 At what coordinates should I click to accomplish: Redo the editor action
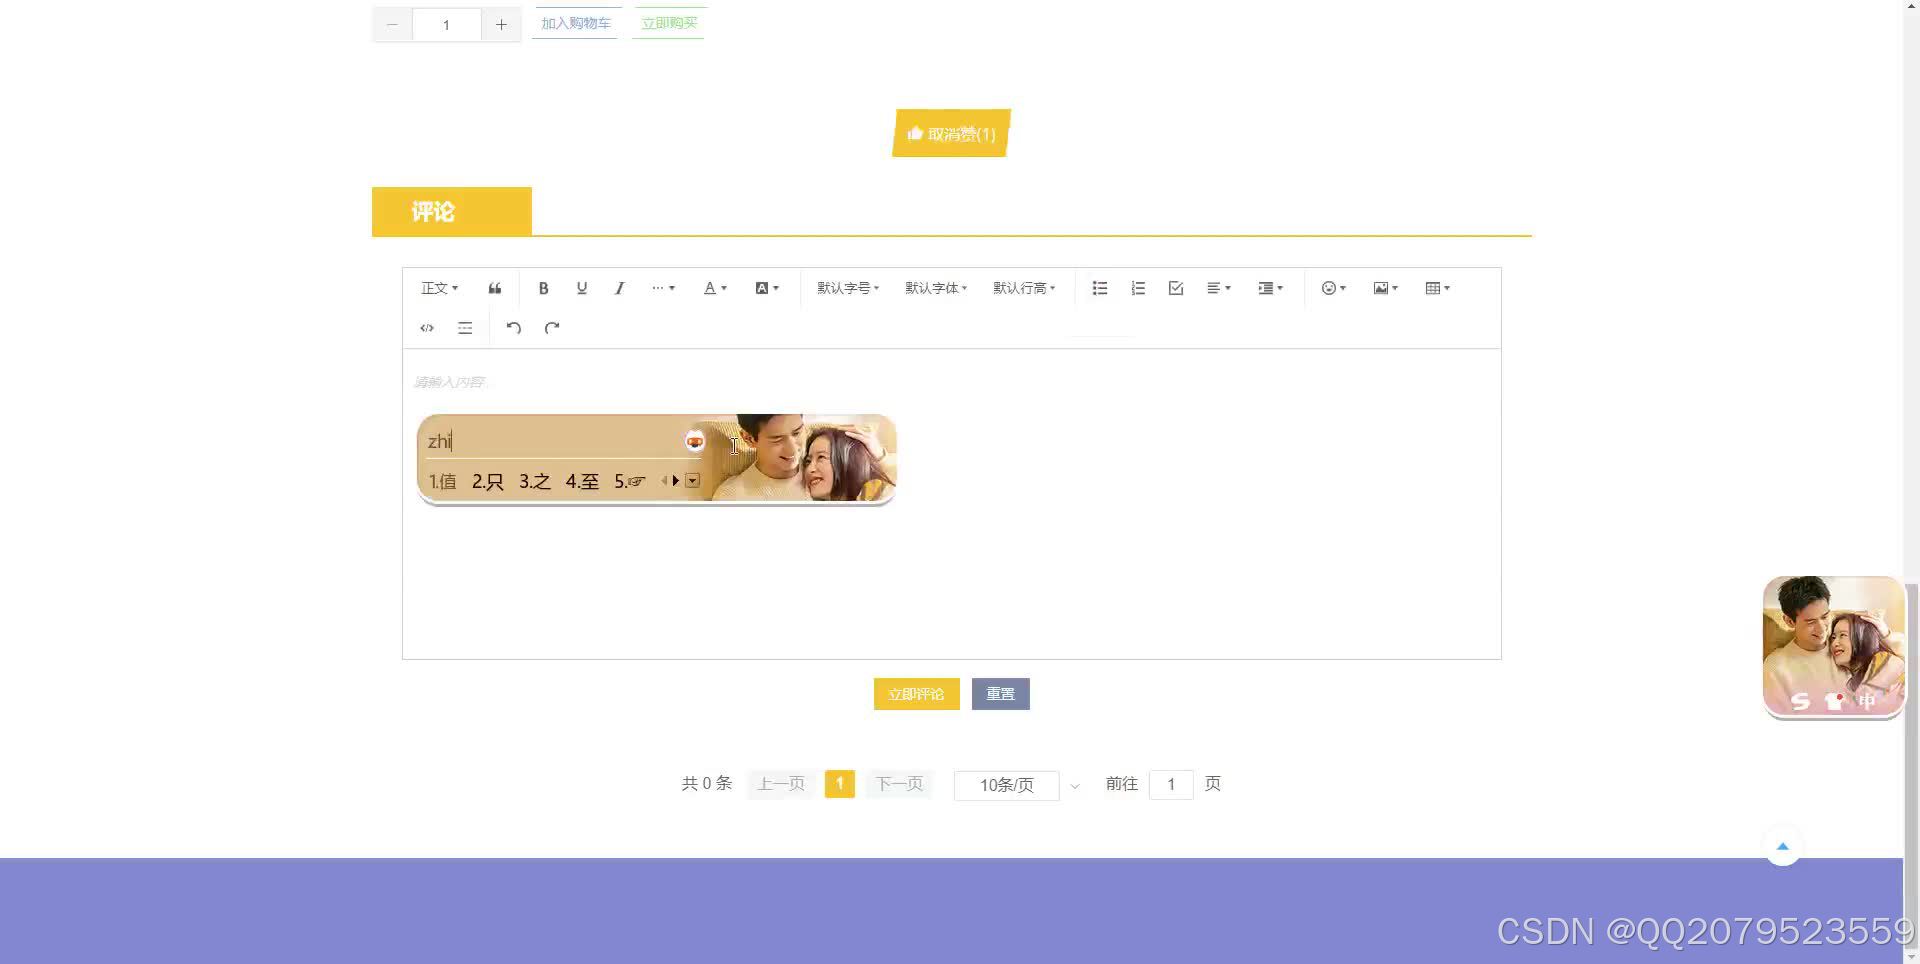pyautogui.click(x=552, y=327)
